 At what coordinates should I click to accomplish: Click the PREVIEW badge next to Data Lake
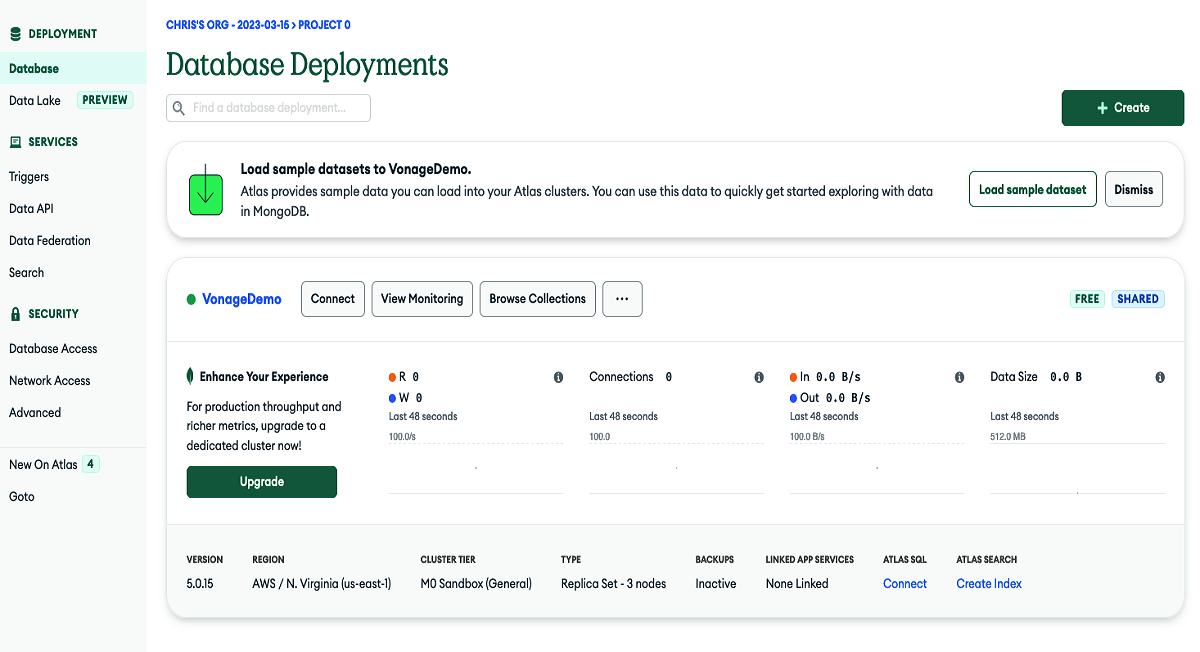(x=105, y=100)
